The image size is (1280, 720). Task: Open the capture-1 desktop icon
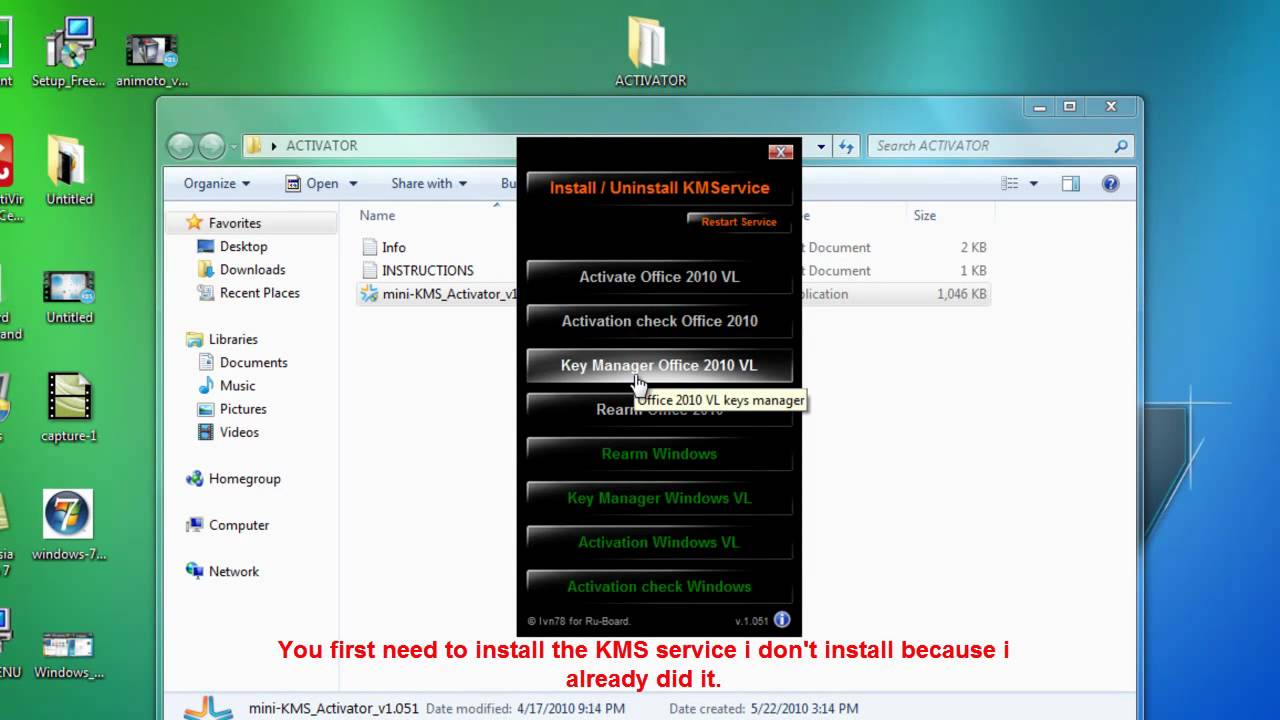69,397
